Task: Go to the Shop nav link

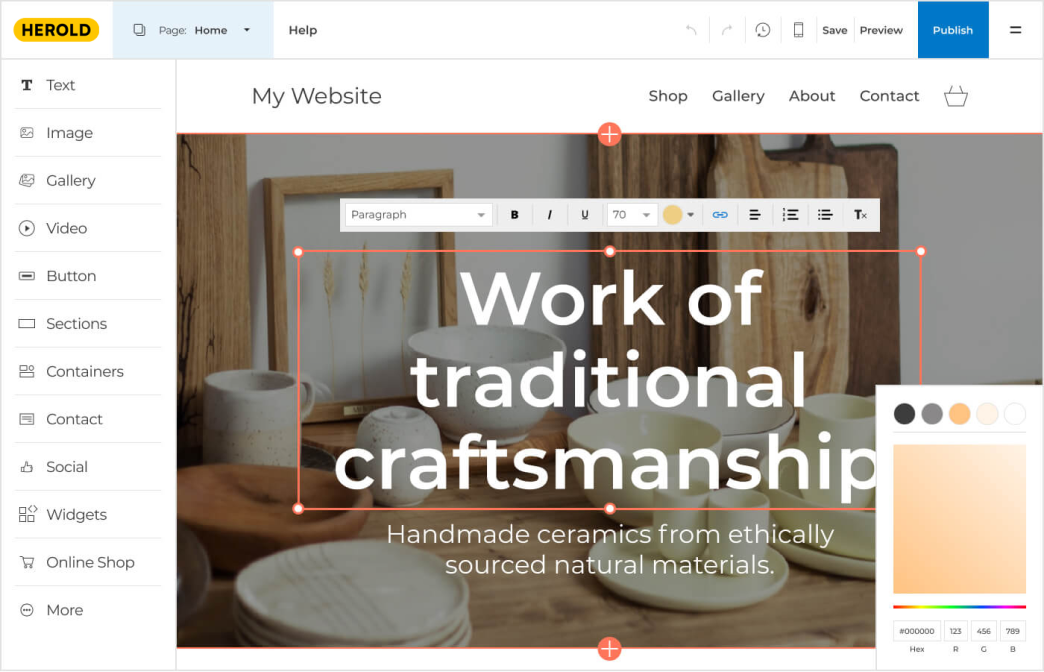Action: tap(668, 96)
